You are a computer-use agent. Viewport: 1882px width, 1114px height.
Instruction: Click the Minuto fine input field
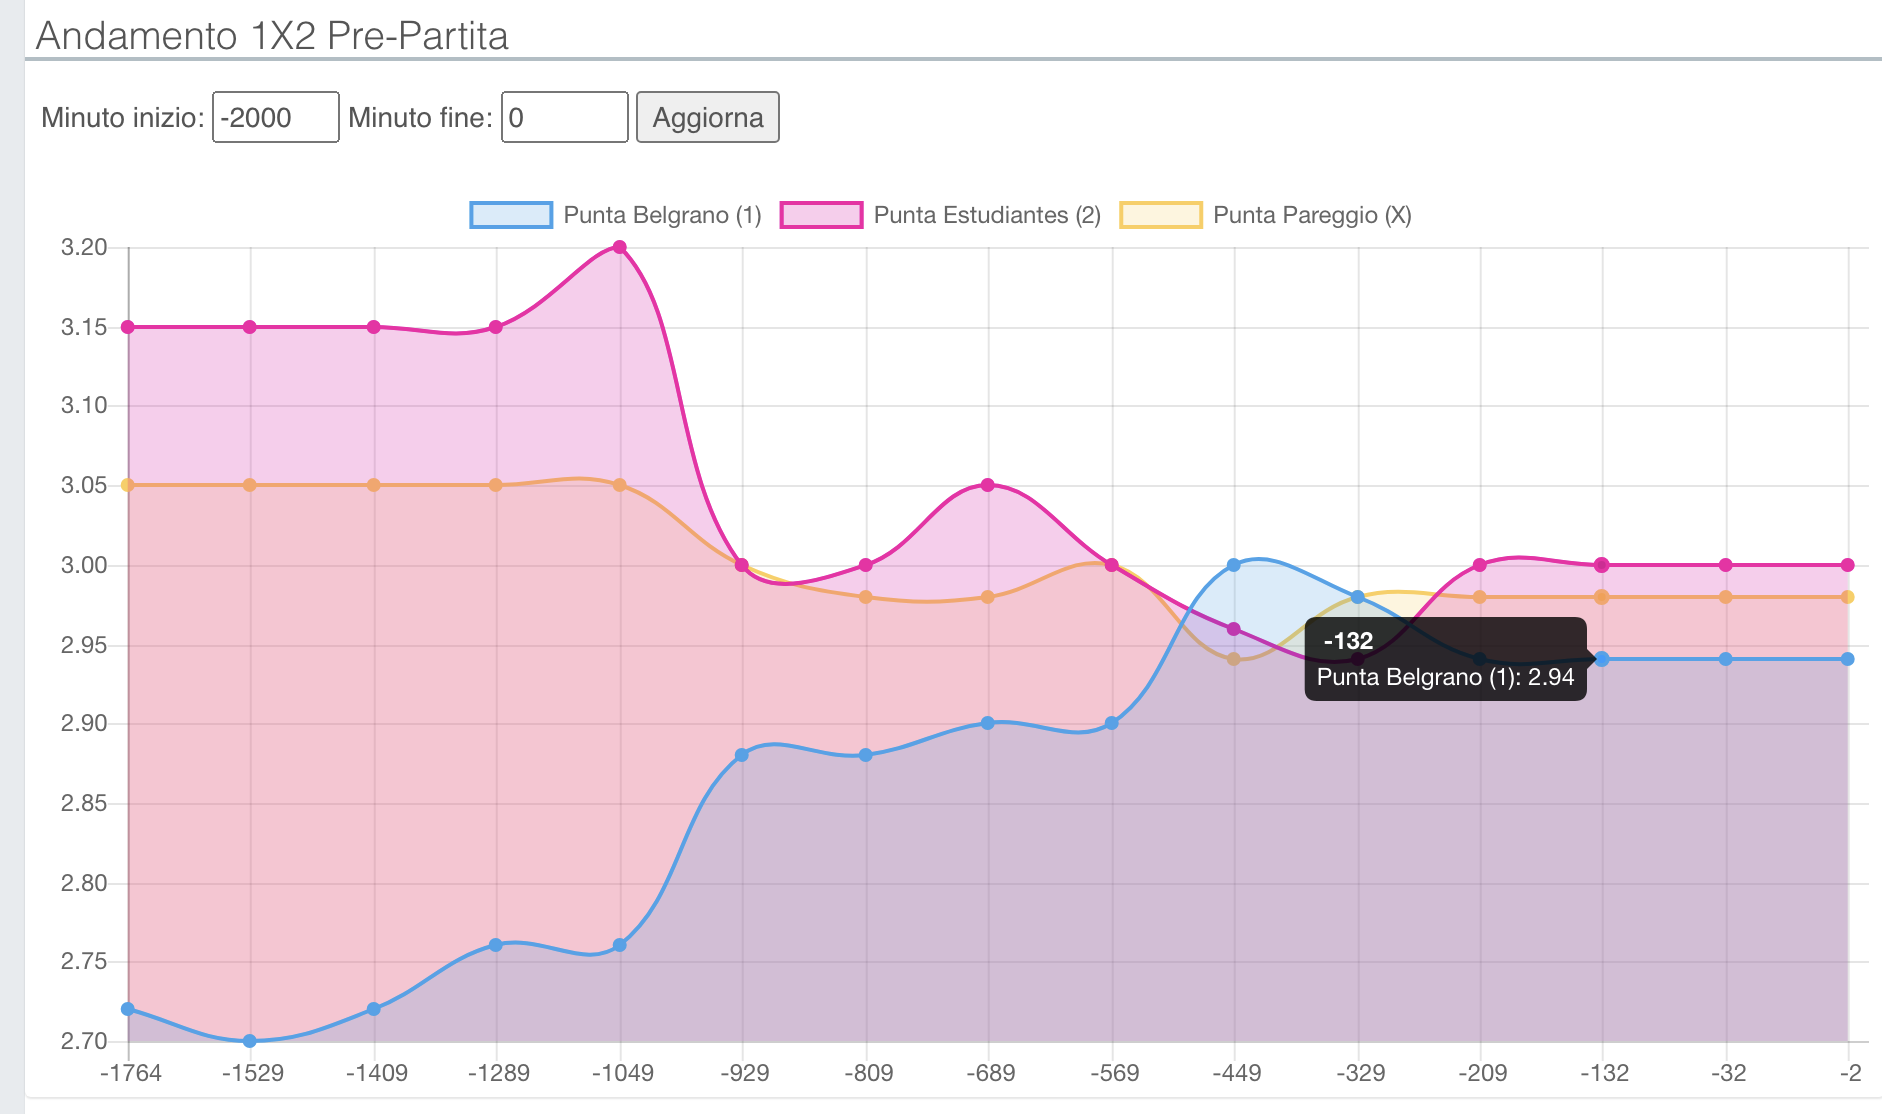coord(564,118)
